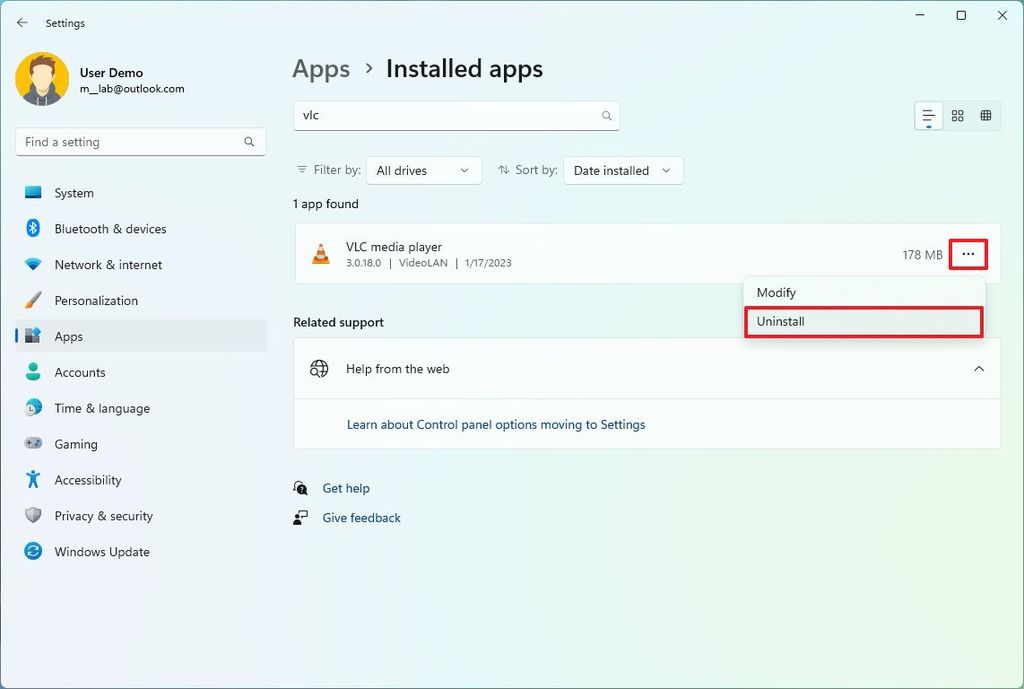Open the VLC three-dots options menu

968,255
